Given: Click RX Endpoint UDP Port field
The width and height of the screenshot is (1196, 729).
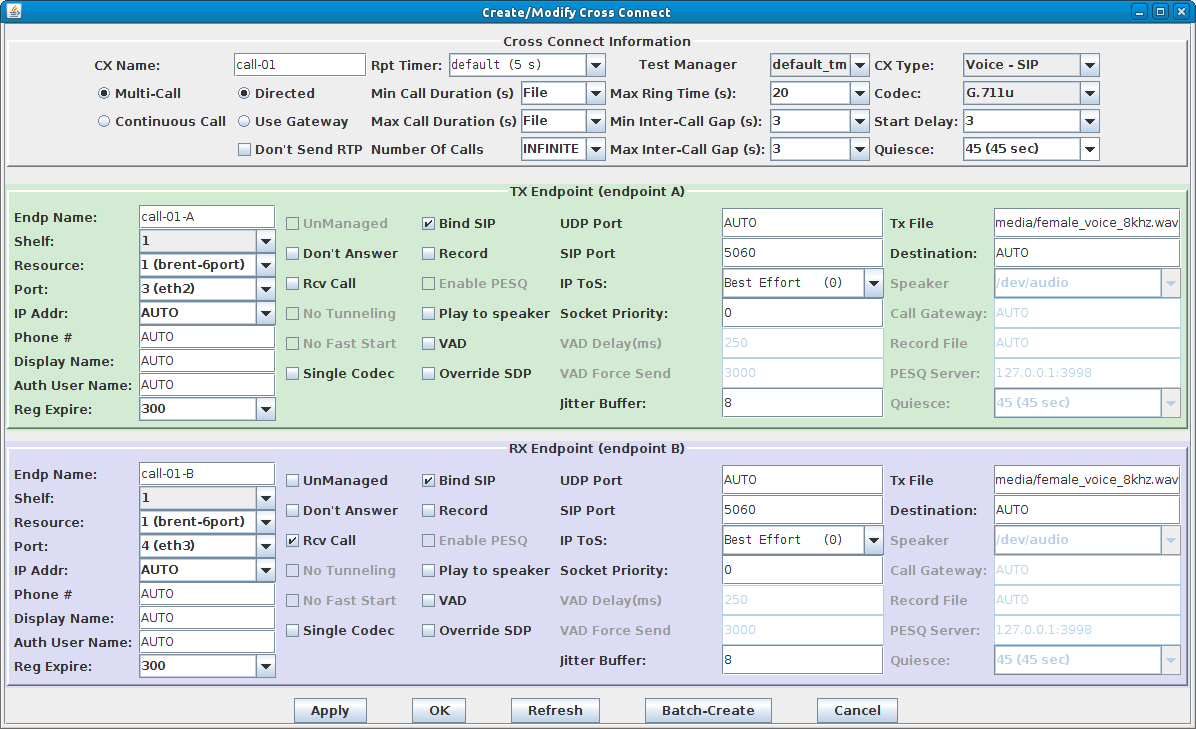Looking at the screenshot, I should 802,480.
